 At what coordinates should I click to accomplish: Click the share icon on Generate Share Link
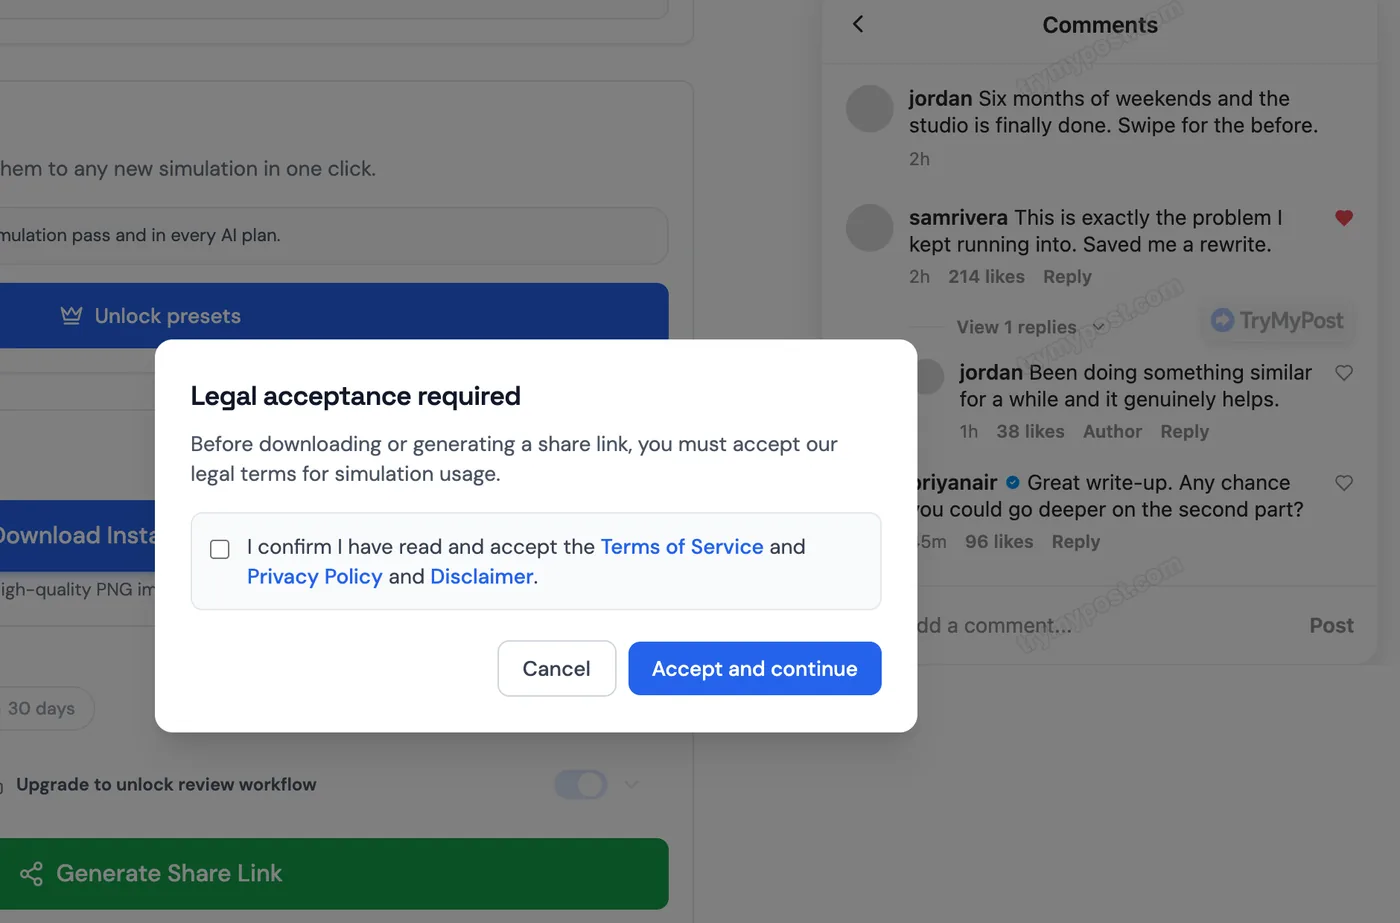coord(31,874)
